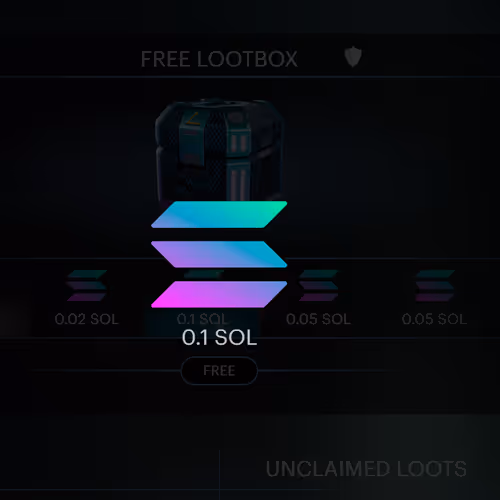The width and height of the screenshot is (500, 500).
Task: Click the teal top stripe of Solana logo
Action: [219, 215]
